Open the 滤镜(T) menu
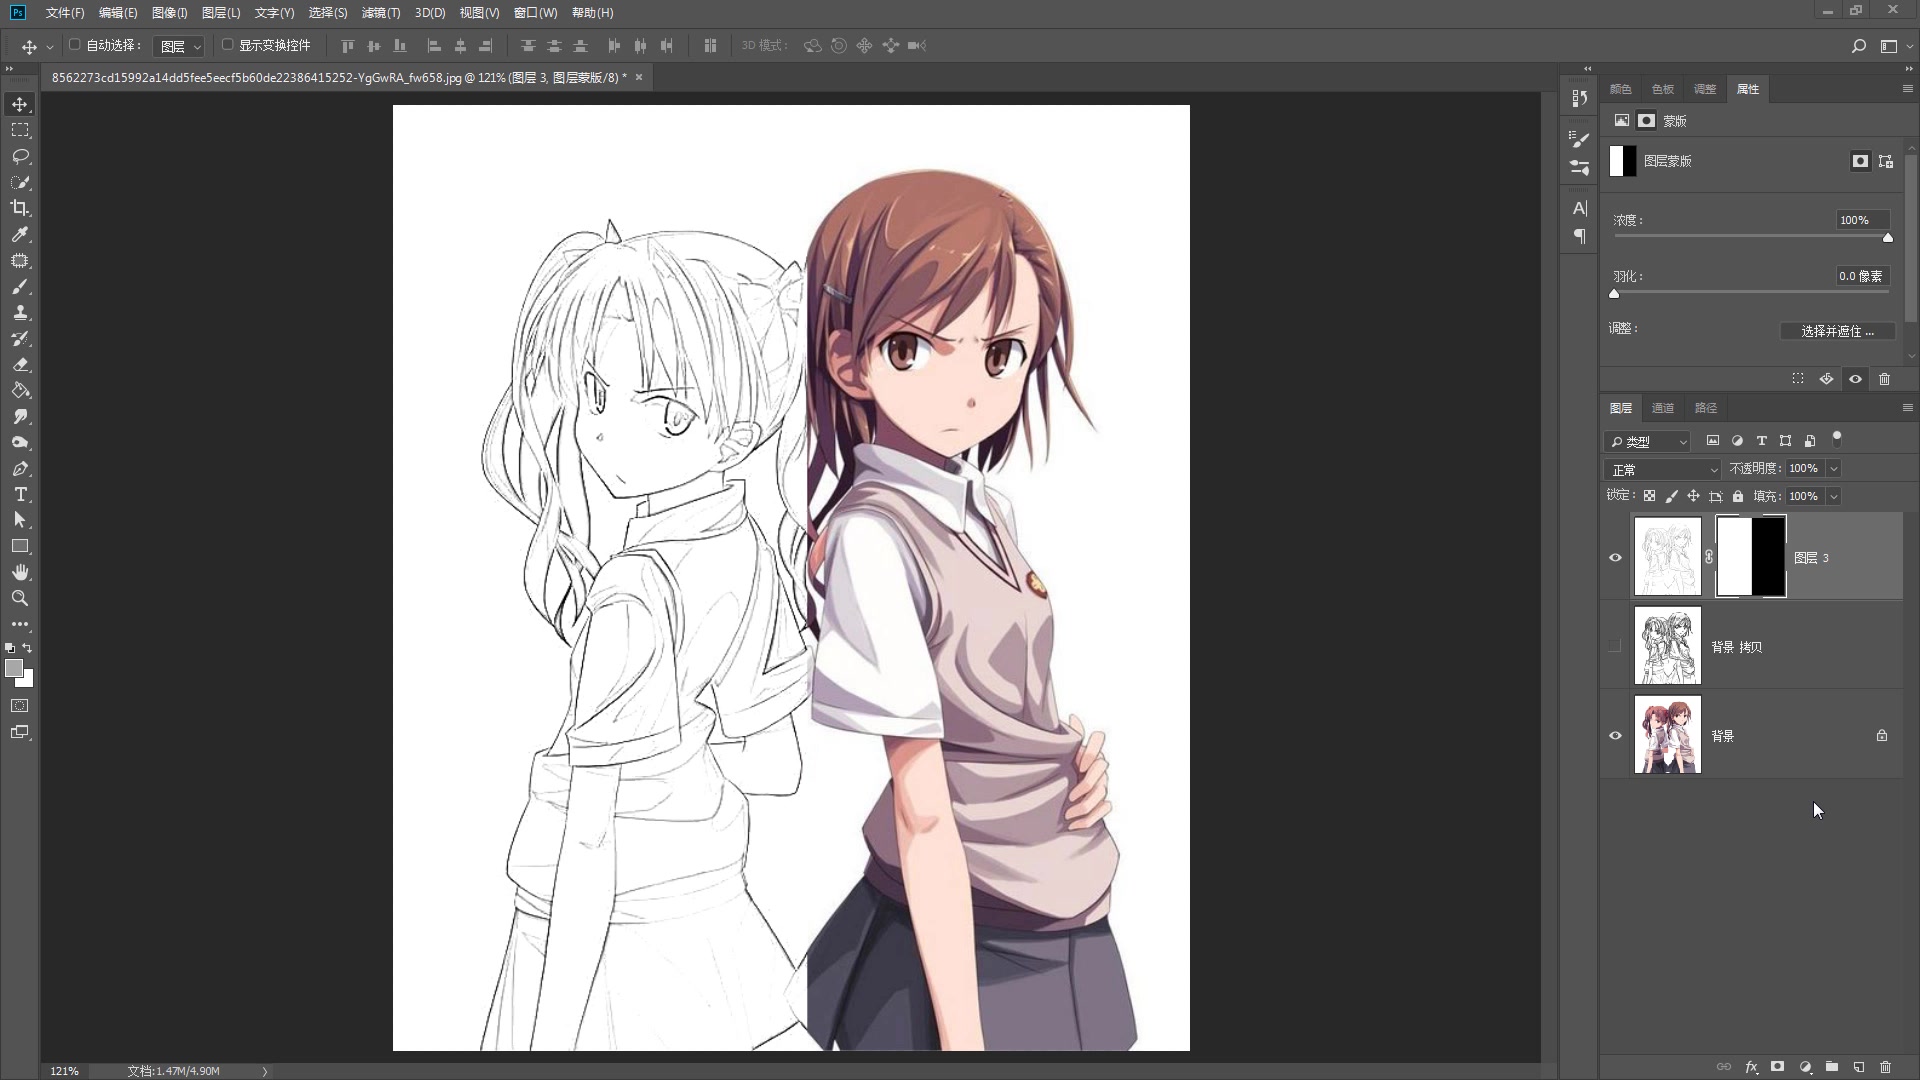The height and width of the screenshot is (1080, 1920). 380,13
